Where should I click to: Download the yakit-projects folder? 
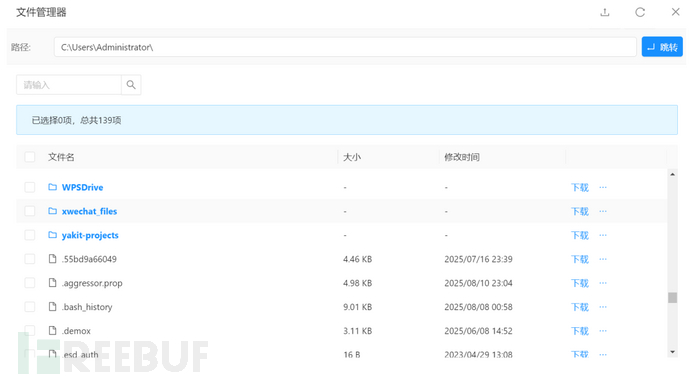(x=580, y=235)
